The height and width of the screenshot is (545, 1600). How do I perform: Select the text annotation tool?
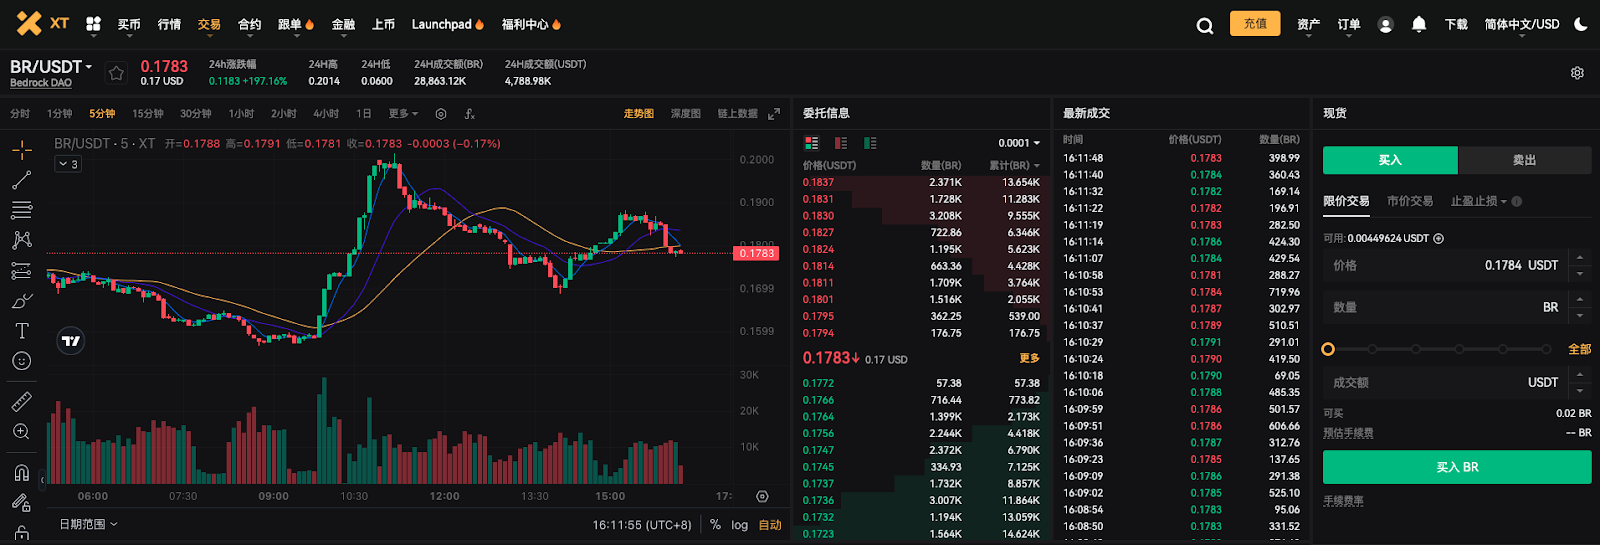pos(21,331)
